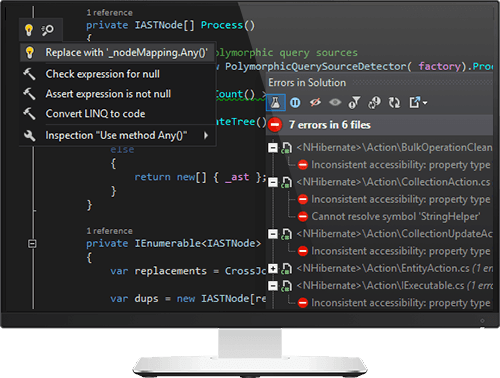Pause analysis with the blue pause icon
The image size is (500, 378).
(x=295, y=103)
